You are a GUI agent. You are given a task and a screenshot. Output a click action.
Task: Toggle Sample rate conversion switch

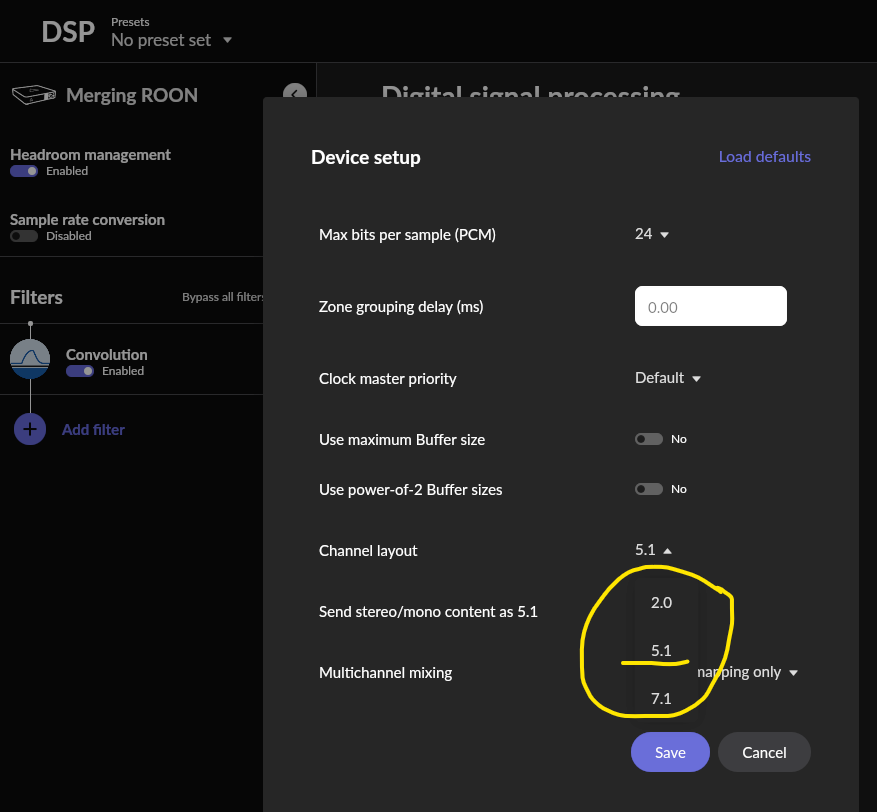24,236
